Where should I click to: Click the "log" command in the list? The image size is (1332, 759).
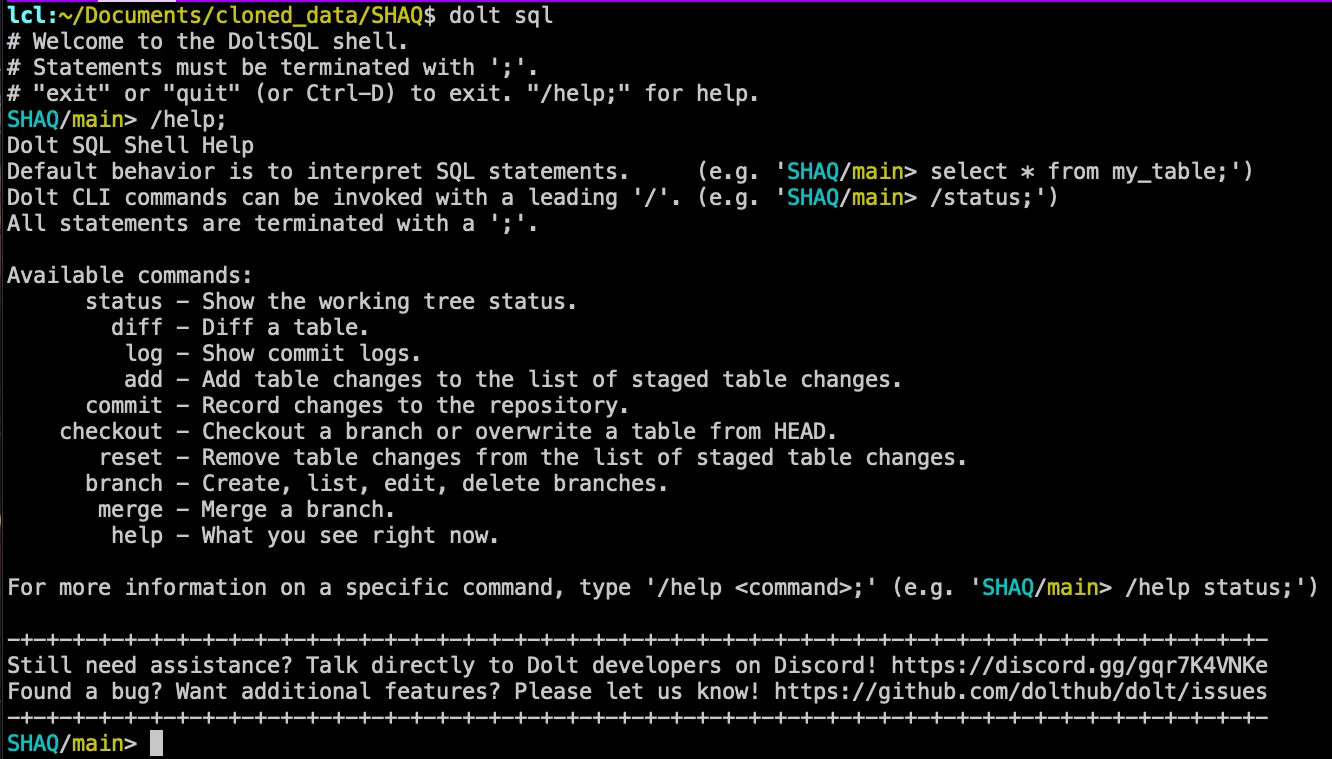[x=143, y=353]
